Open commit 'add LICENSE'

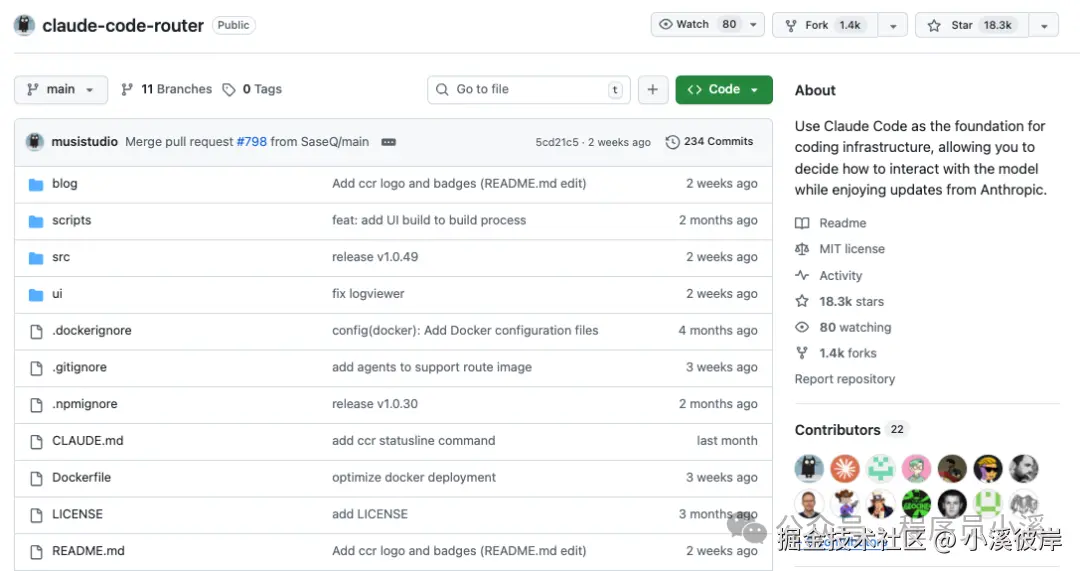coord(370,514)
